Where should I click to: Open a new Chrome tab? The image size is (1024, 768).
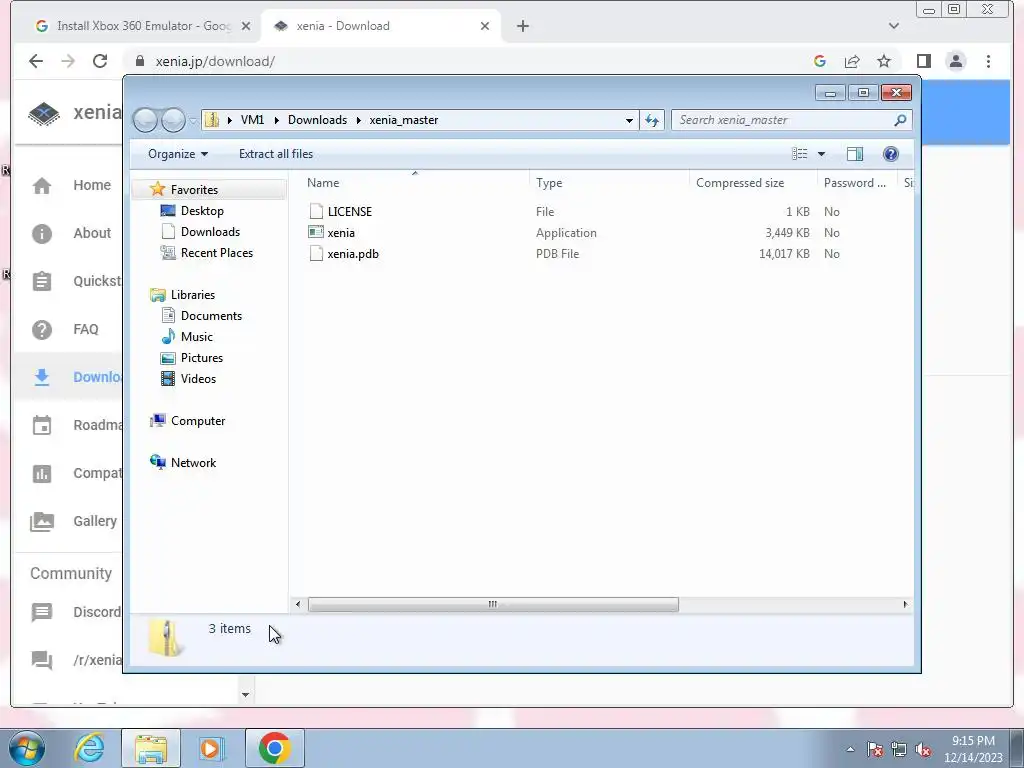(x=522, y=26)
